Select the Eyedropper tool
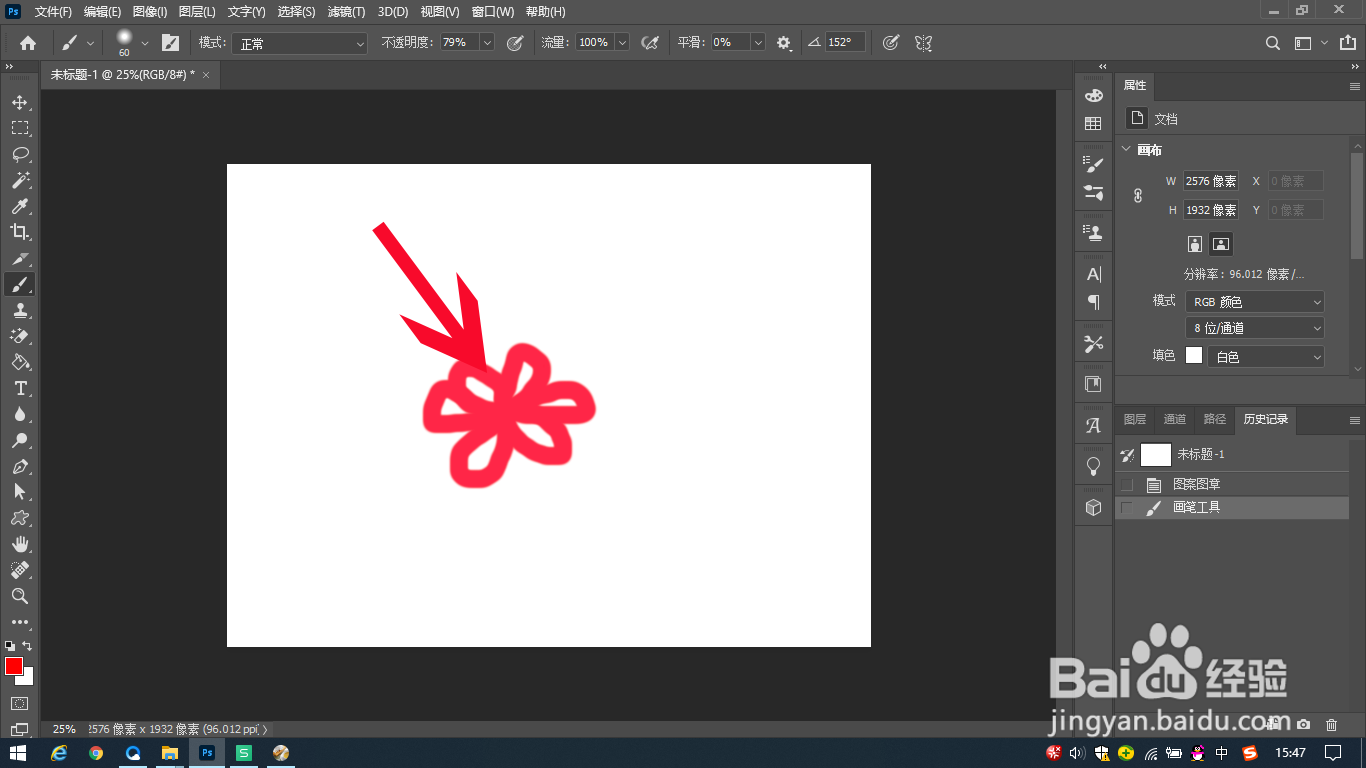The image size is (1366, 768). point(20,206)
